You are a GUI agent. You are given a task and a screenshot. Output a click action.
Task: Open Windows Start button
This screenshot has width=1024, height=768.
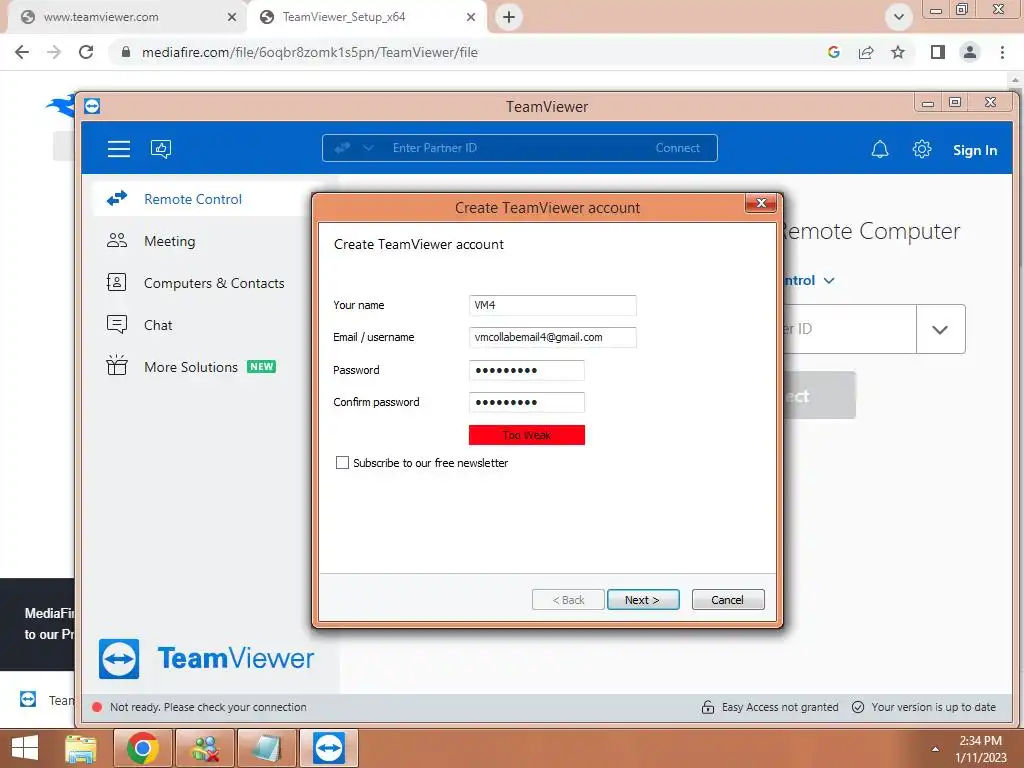click(25, 748)
